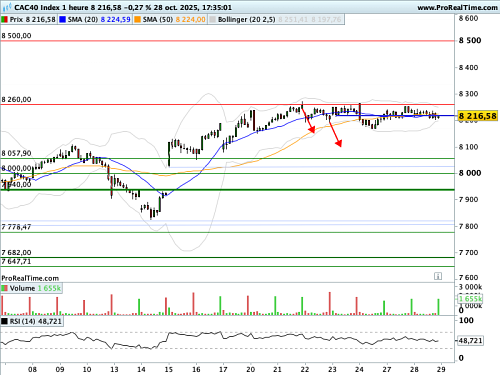The height and width of the screenshot is (375, 500).
Task: Click the info icon above the volume panel
Action: coord(438,276)
